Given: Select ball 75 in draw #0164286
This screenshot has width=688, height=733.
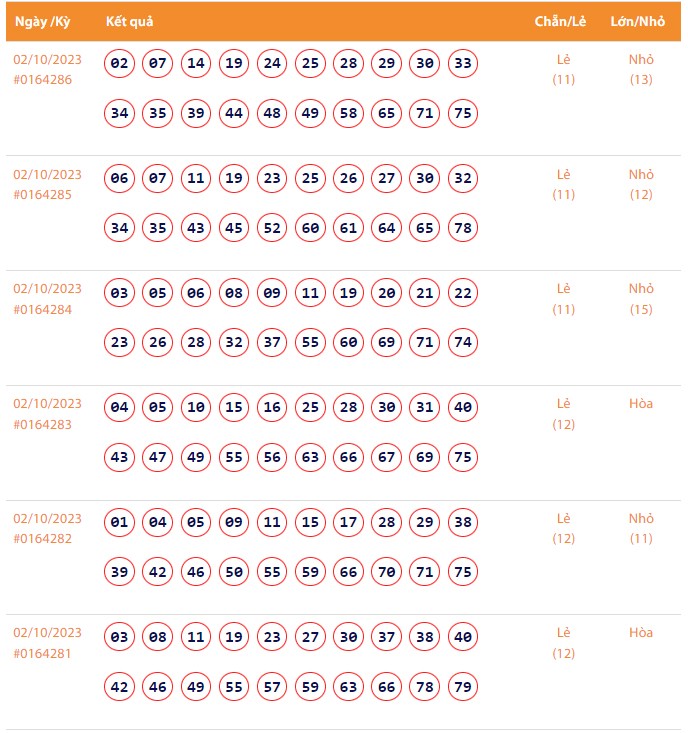Looking at the screenshot, I should pyautogui.click(x=462, y=113).
